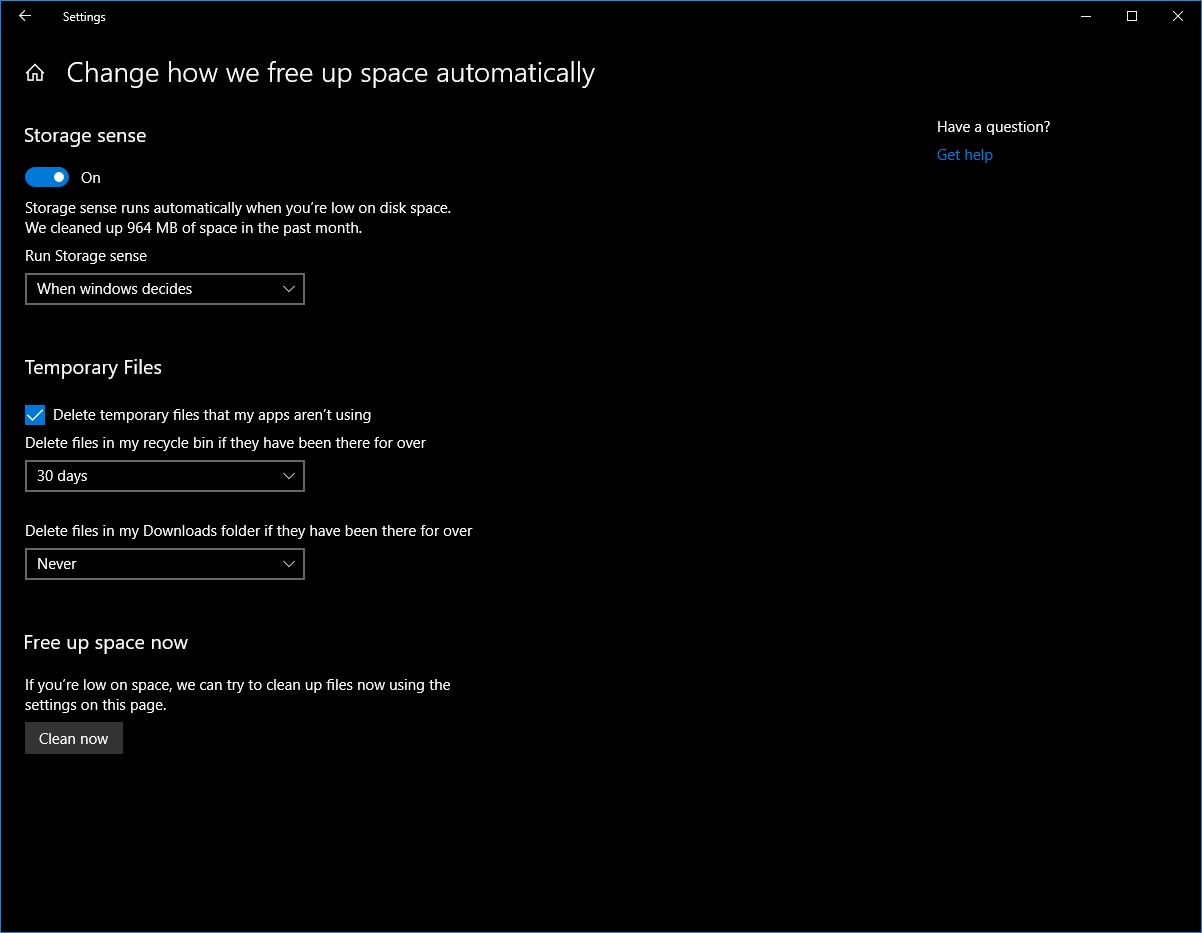Close the Settings window
The height and width of the screenshot is (933, 1202).
tap(1178, 16)
